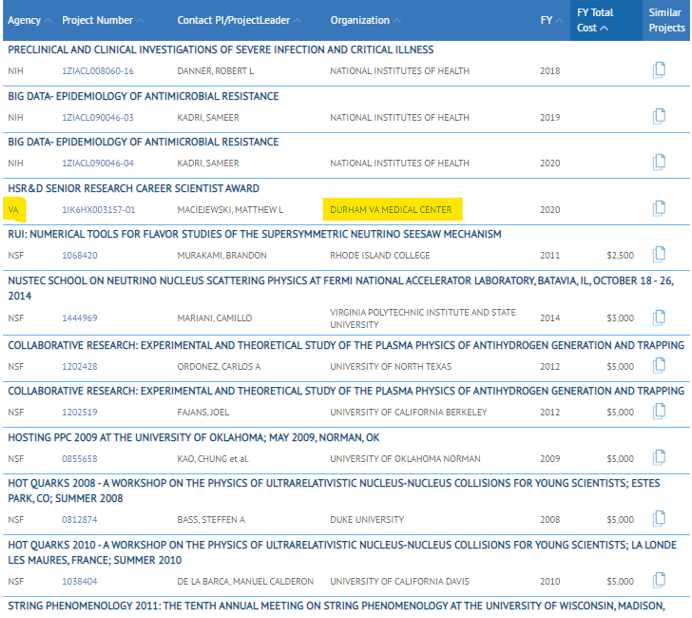Open project number 0812874 link

point(79,520)
